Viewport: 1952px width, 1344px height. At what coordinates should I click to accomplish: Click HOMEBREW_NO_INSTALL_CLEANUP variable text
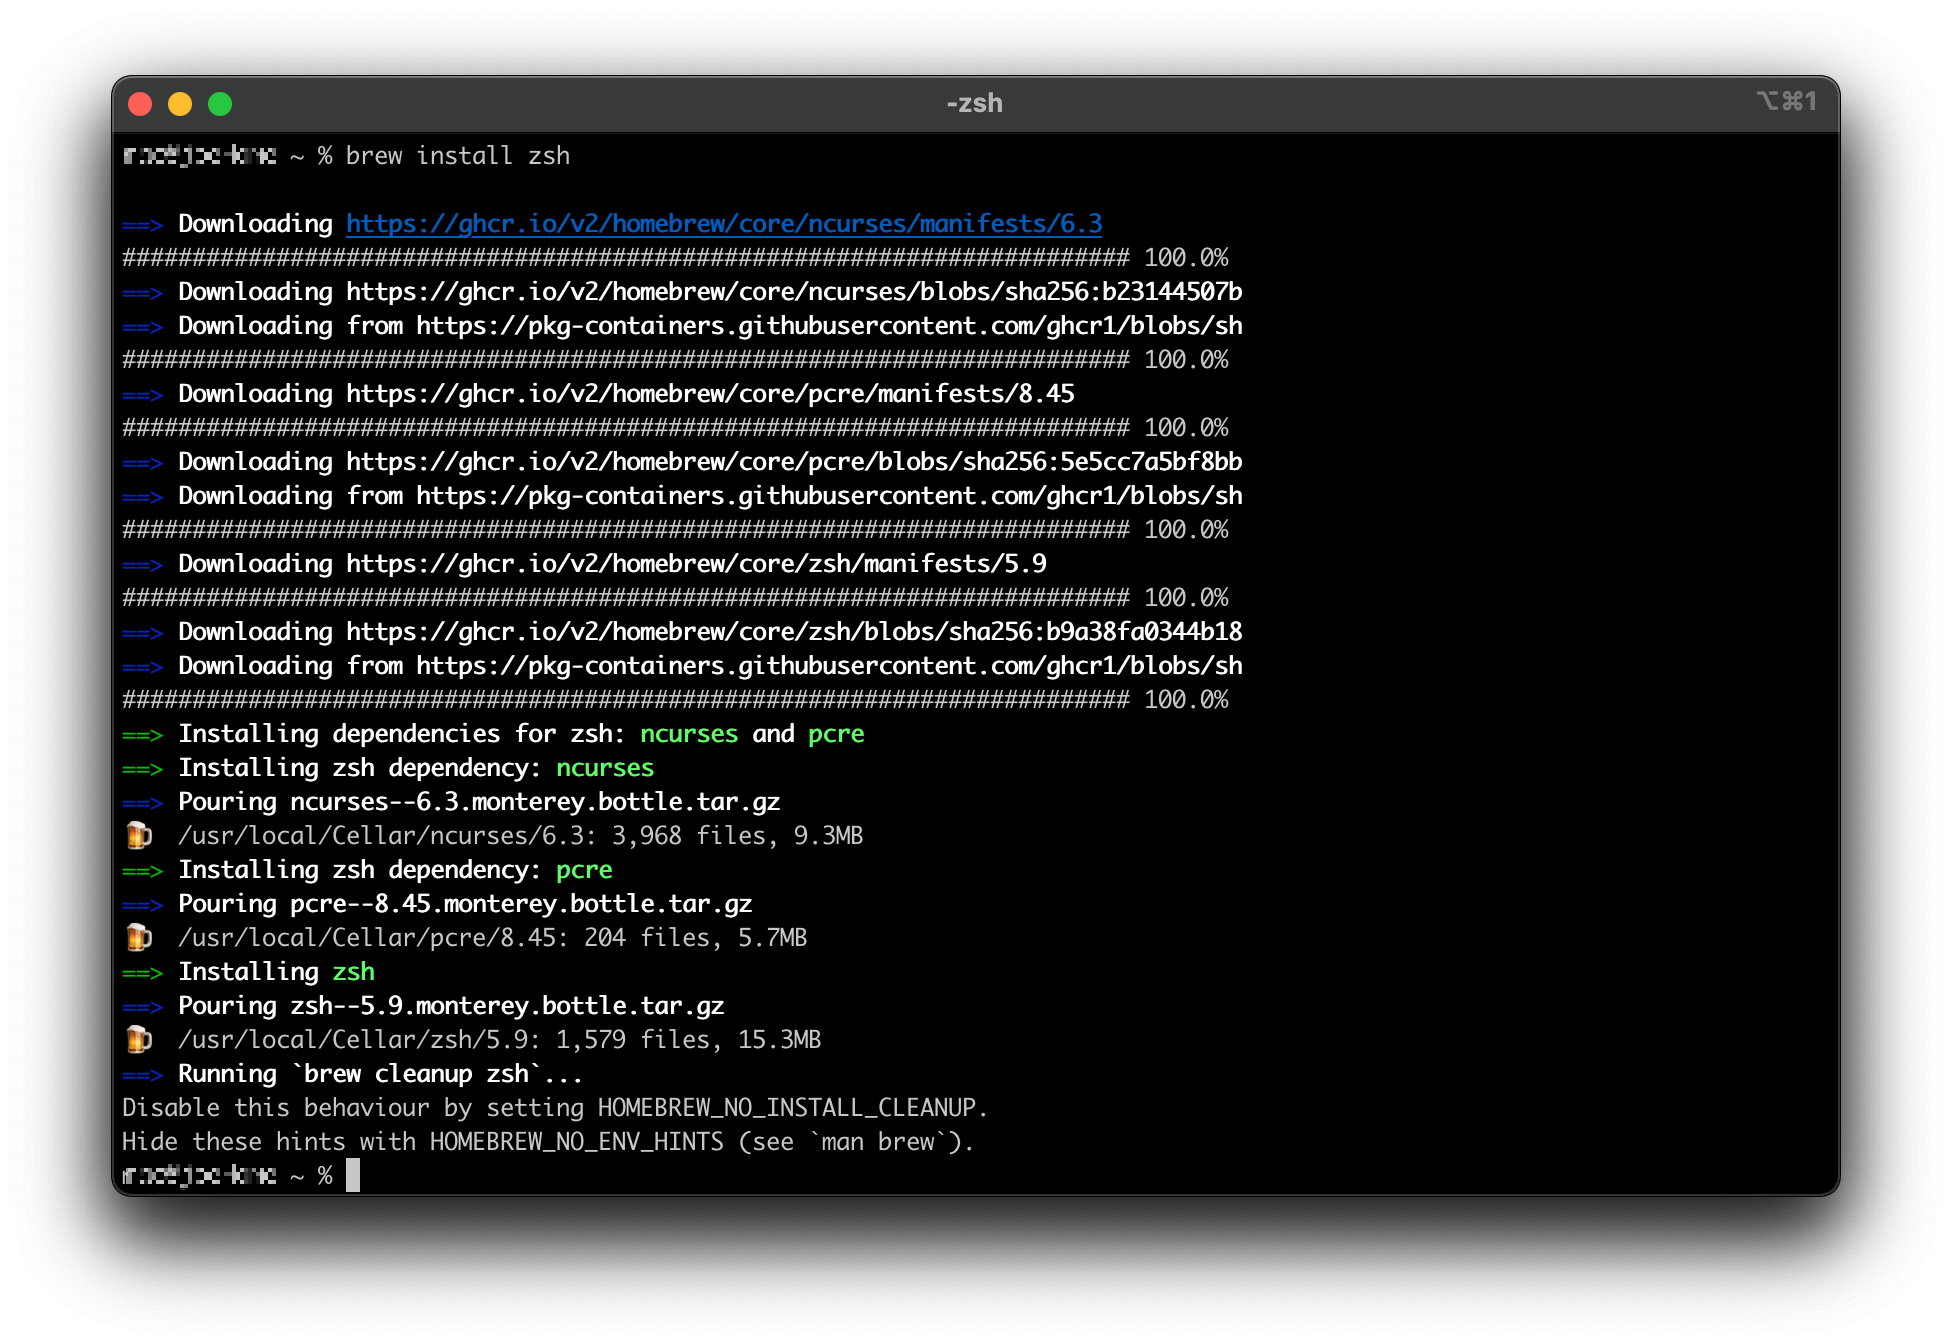pos(786,1107)
